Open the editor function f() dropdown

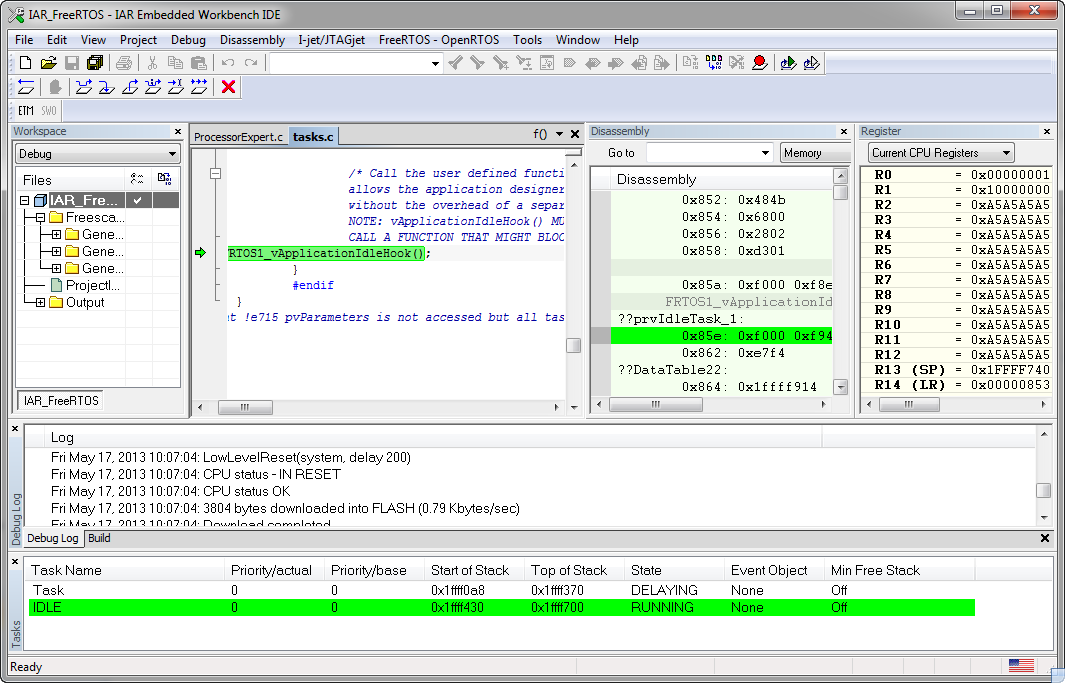pos(559,134)
